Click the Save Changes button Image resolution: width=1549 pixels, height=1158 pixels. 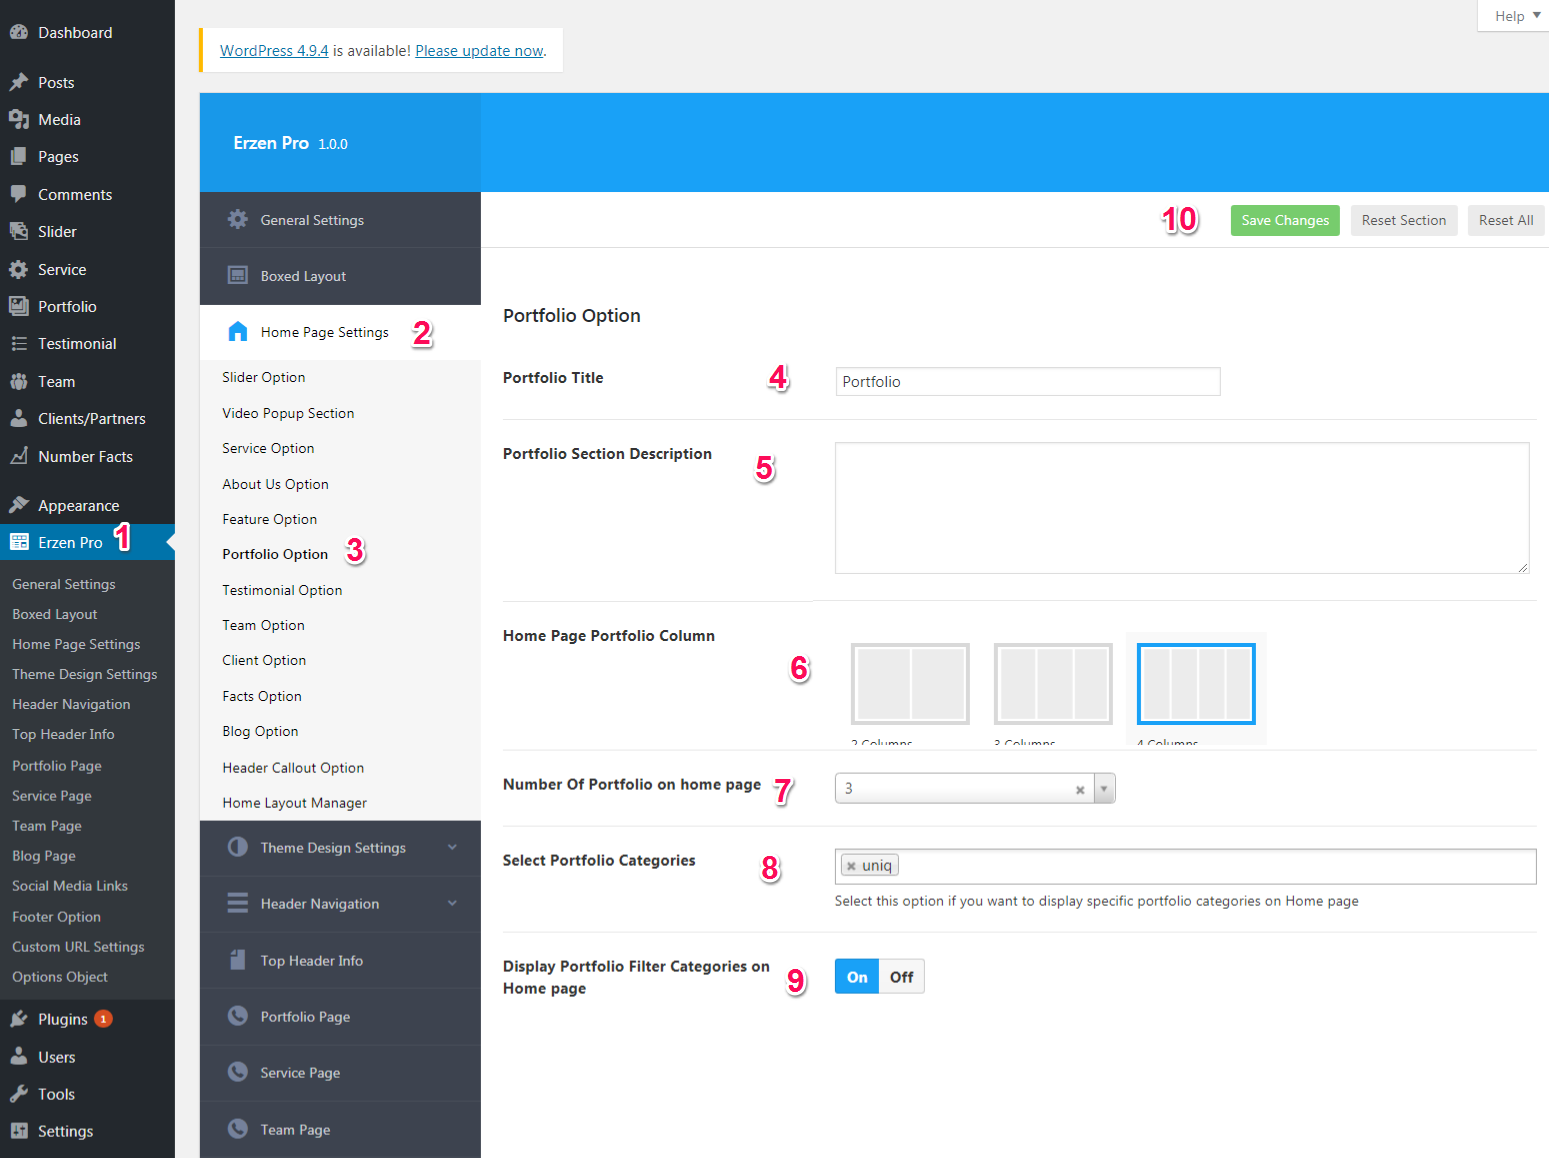1285,220
